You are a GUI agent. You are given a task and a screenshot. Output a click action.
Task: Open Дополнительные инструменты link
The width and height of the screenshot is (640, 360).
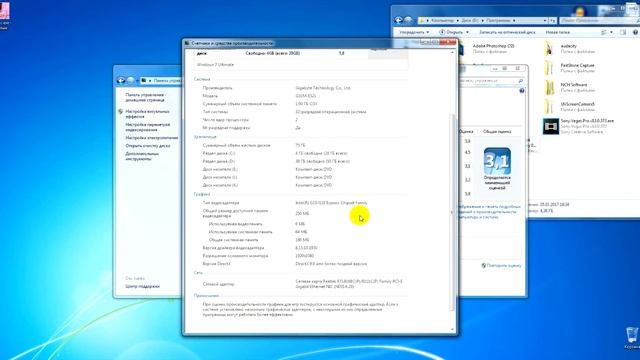(142, 156)
